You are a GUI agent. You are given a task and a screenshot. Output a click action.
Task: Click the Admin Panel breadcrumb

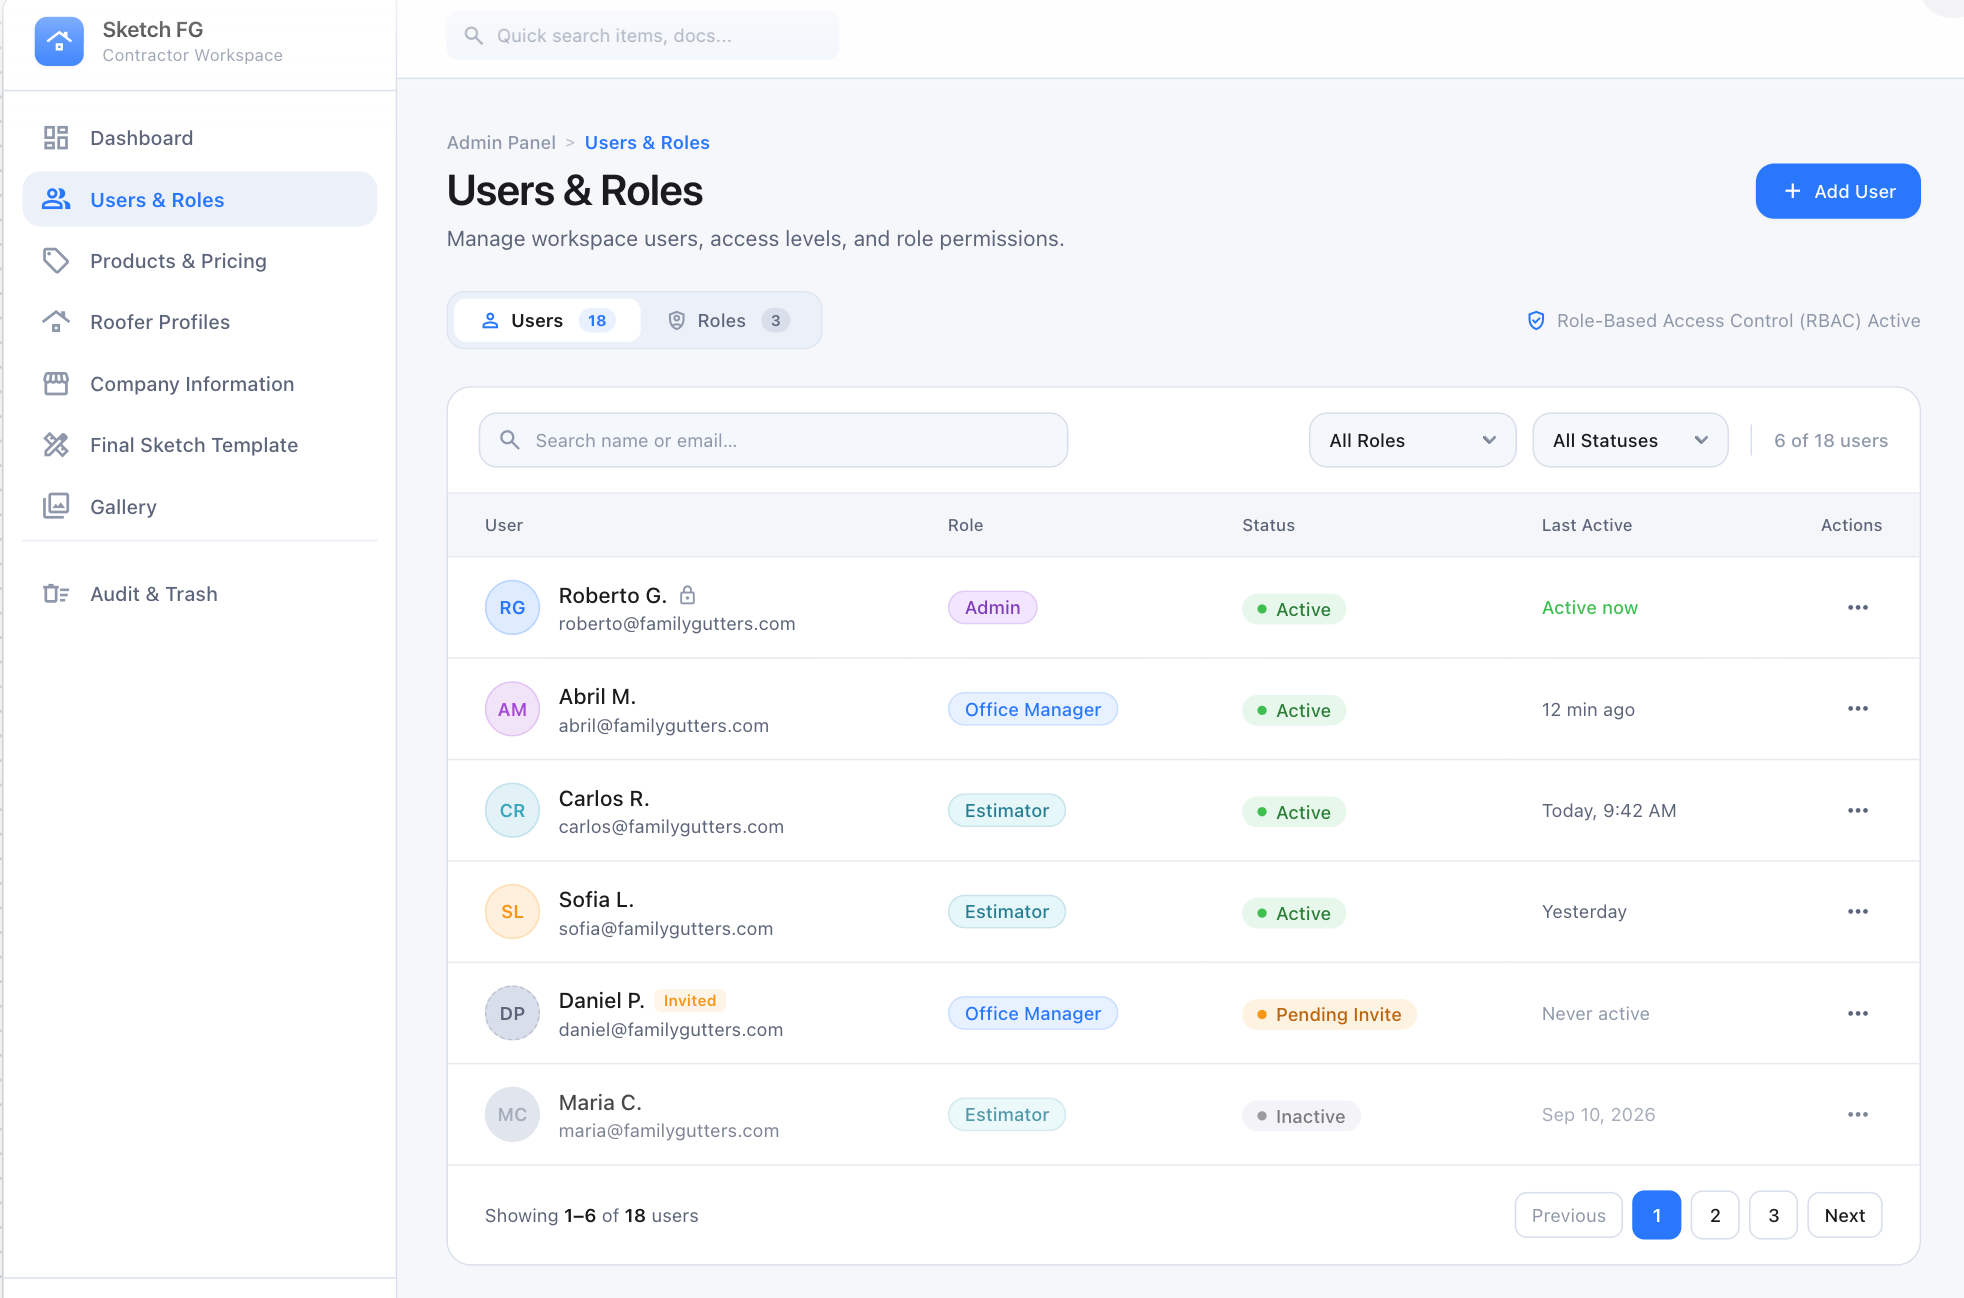click(x=501, y=142)
